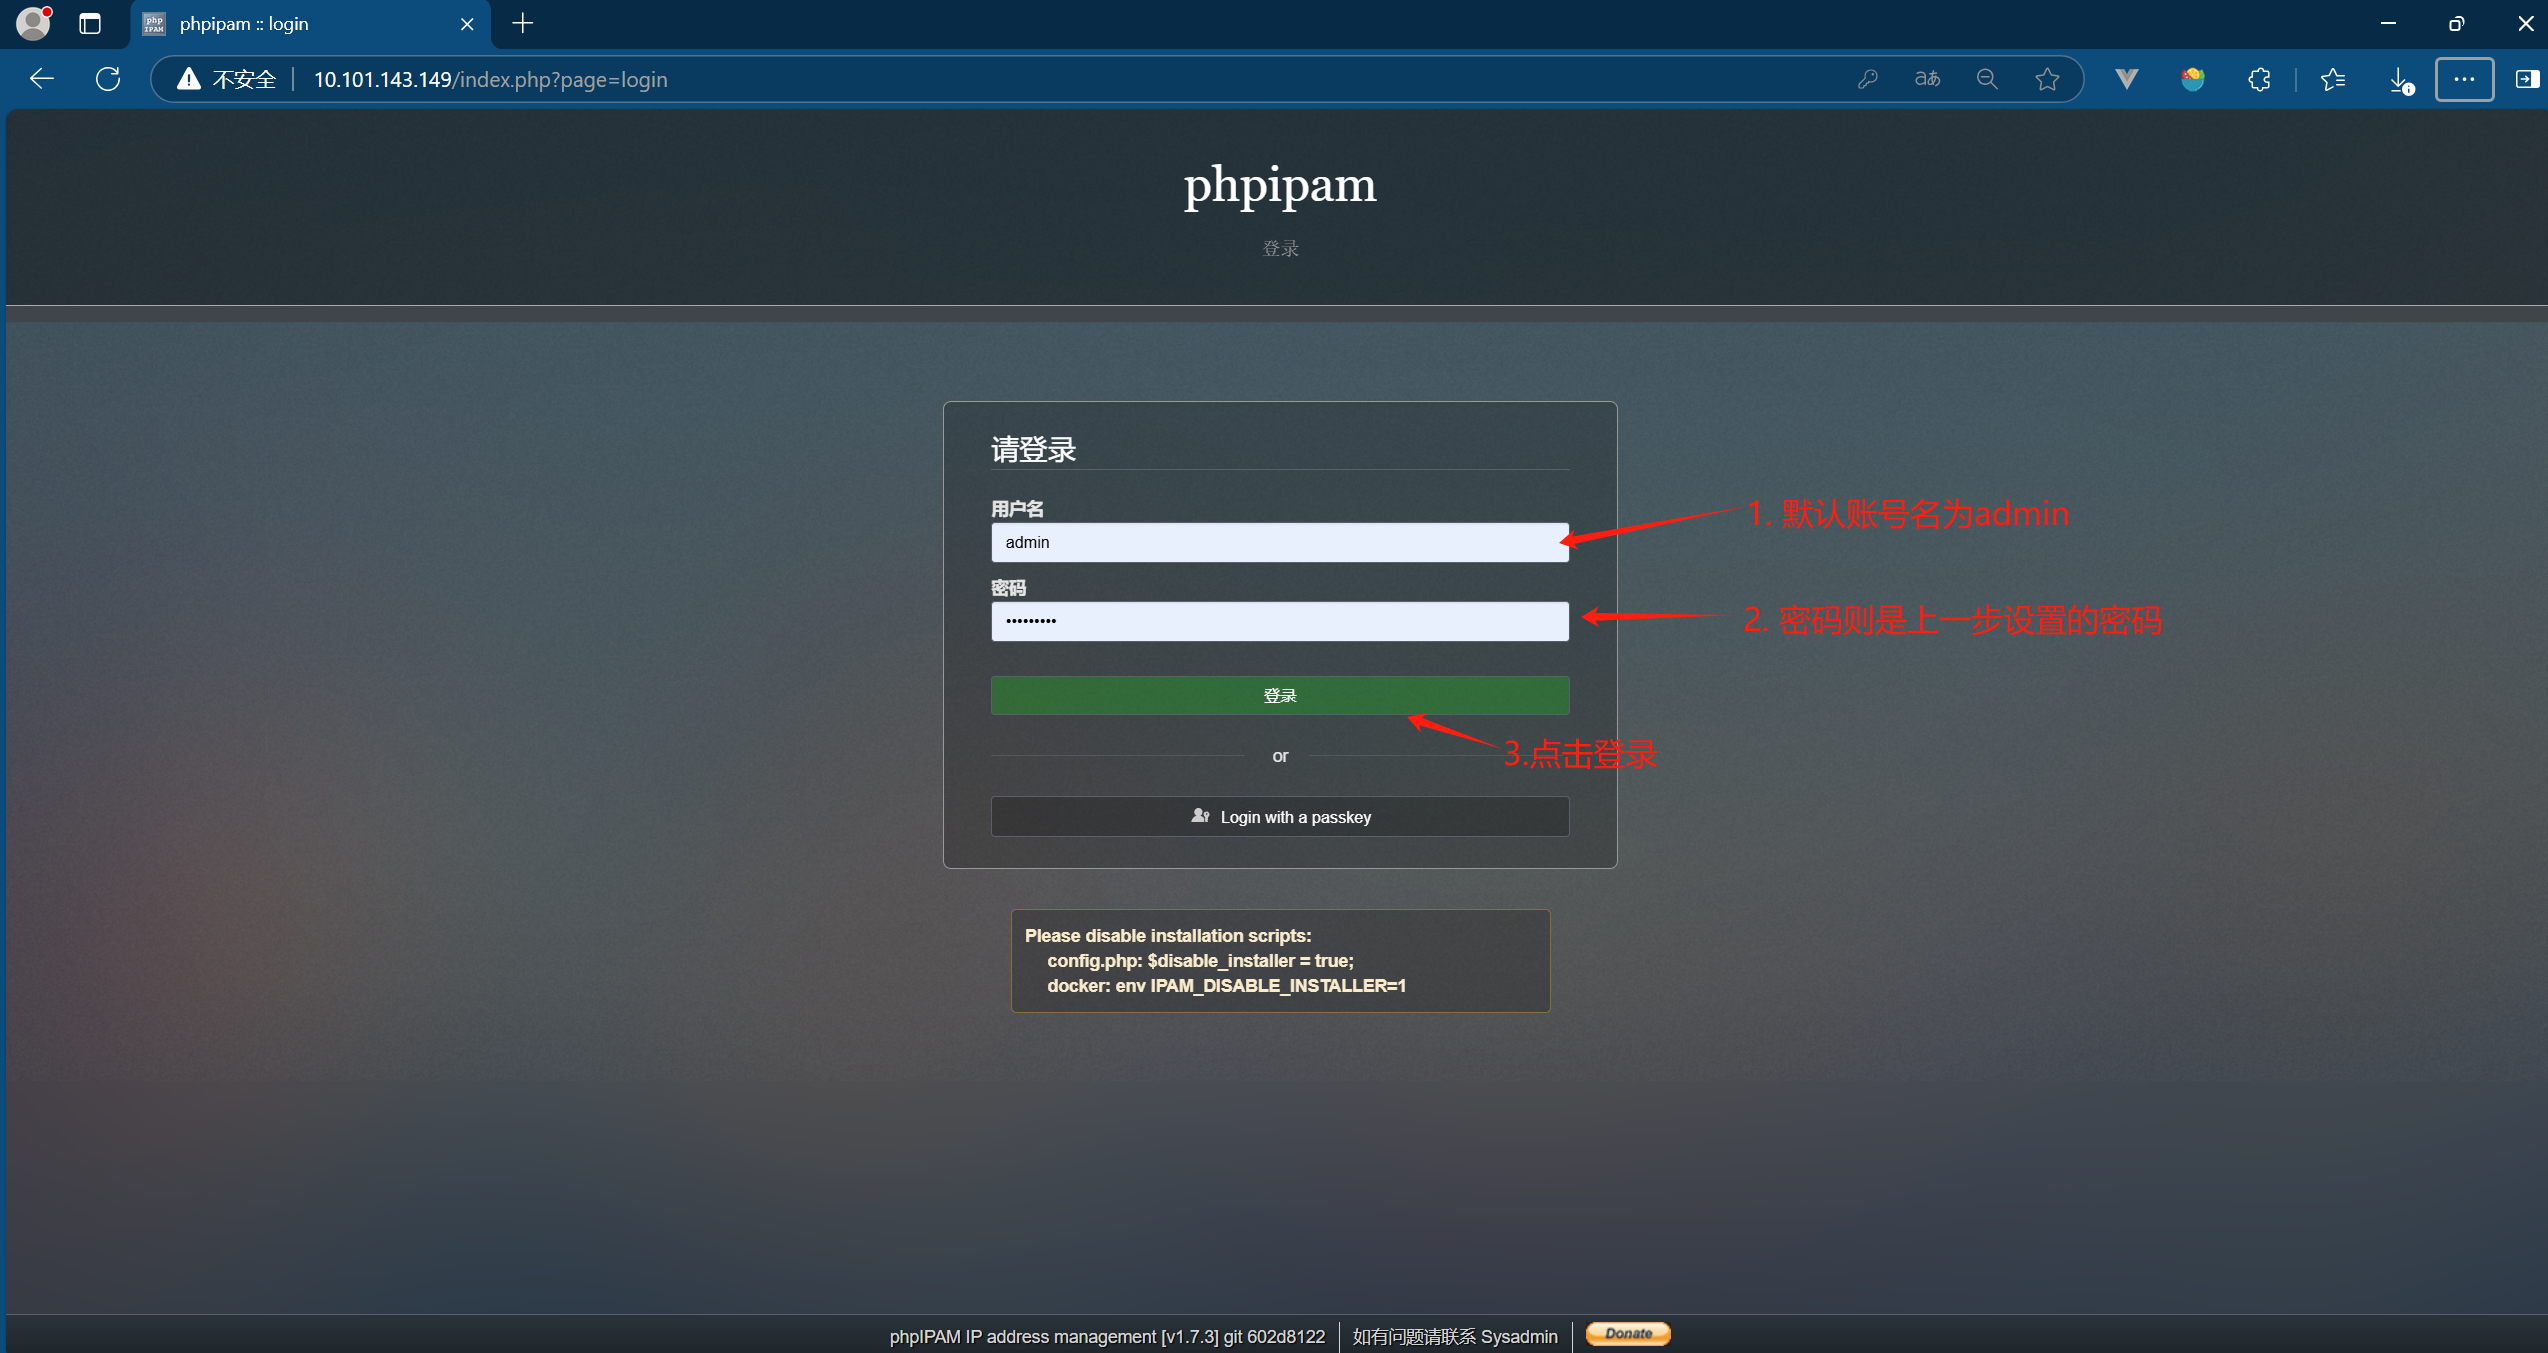Choose Login with a passkey
The image size is (2548, 1353).
1280,816
